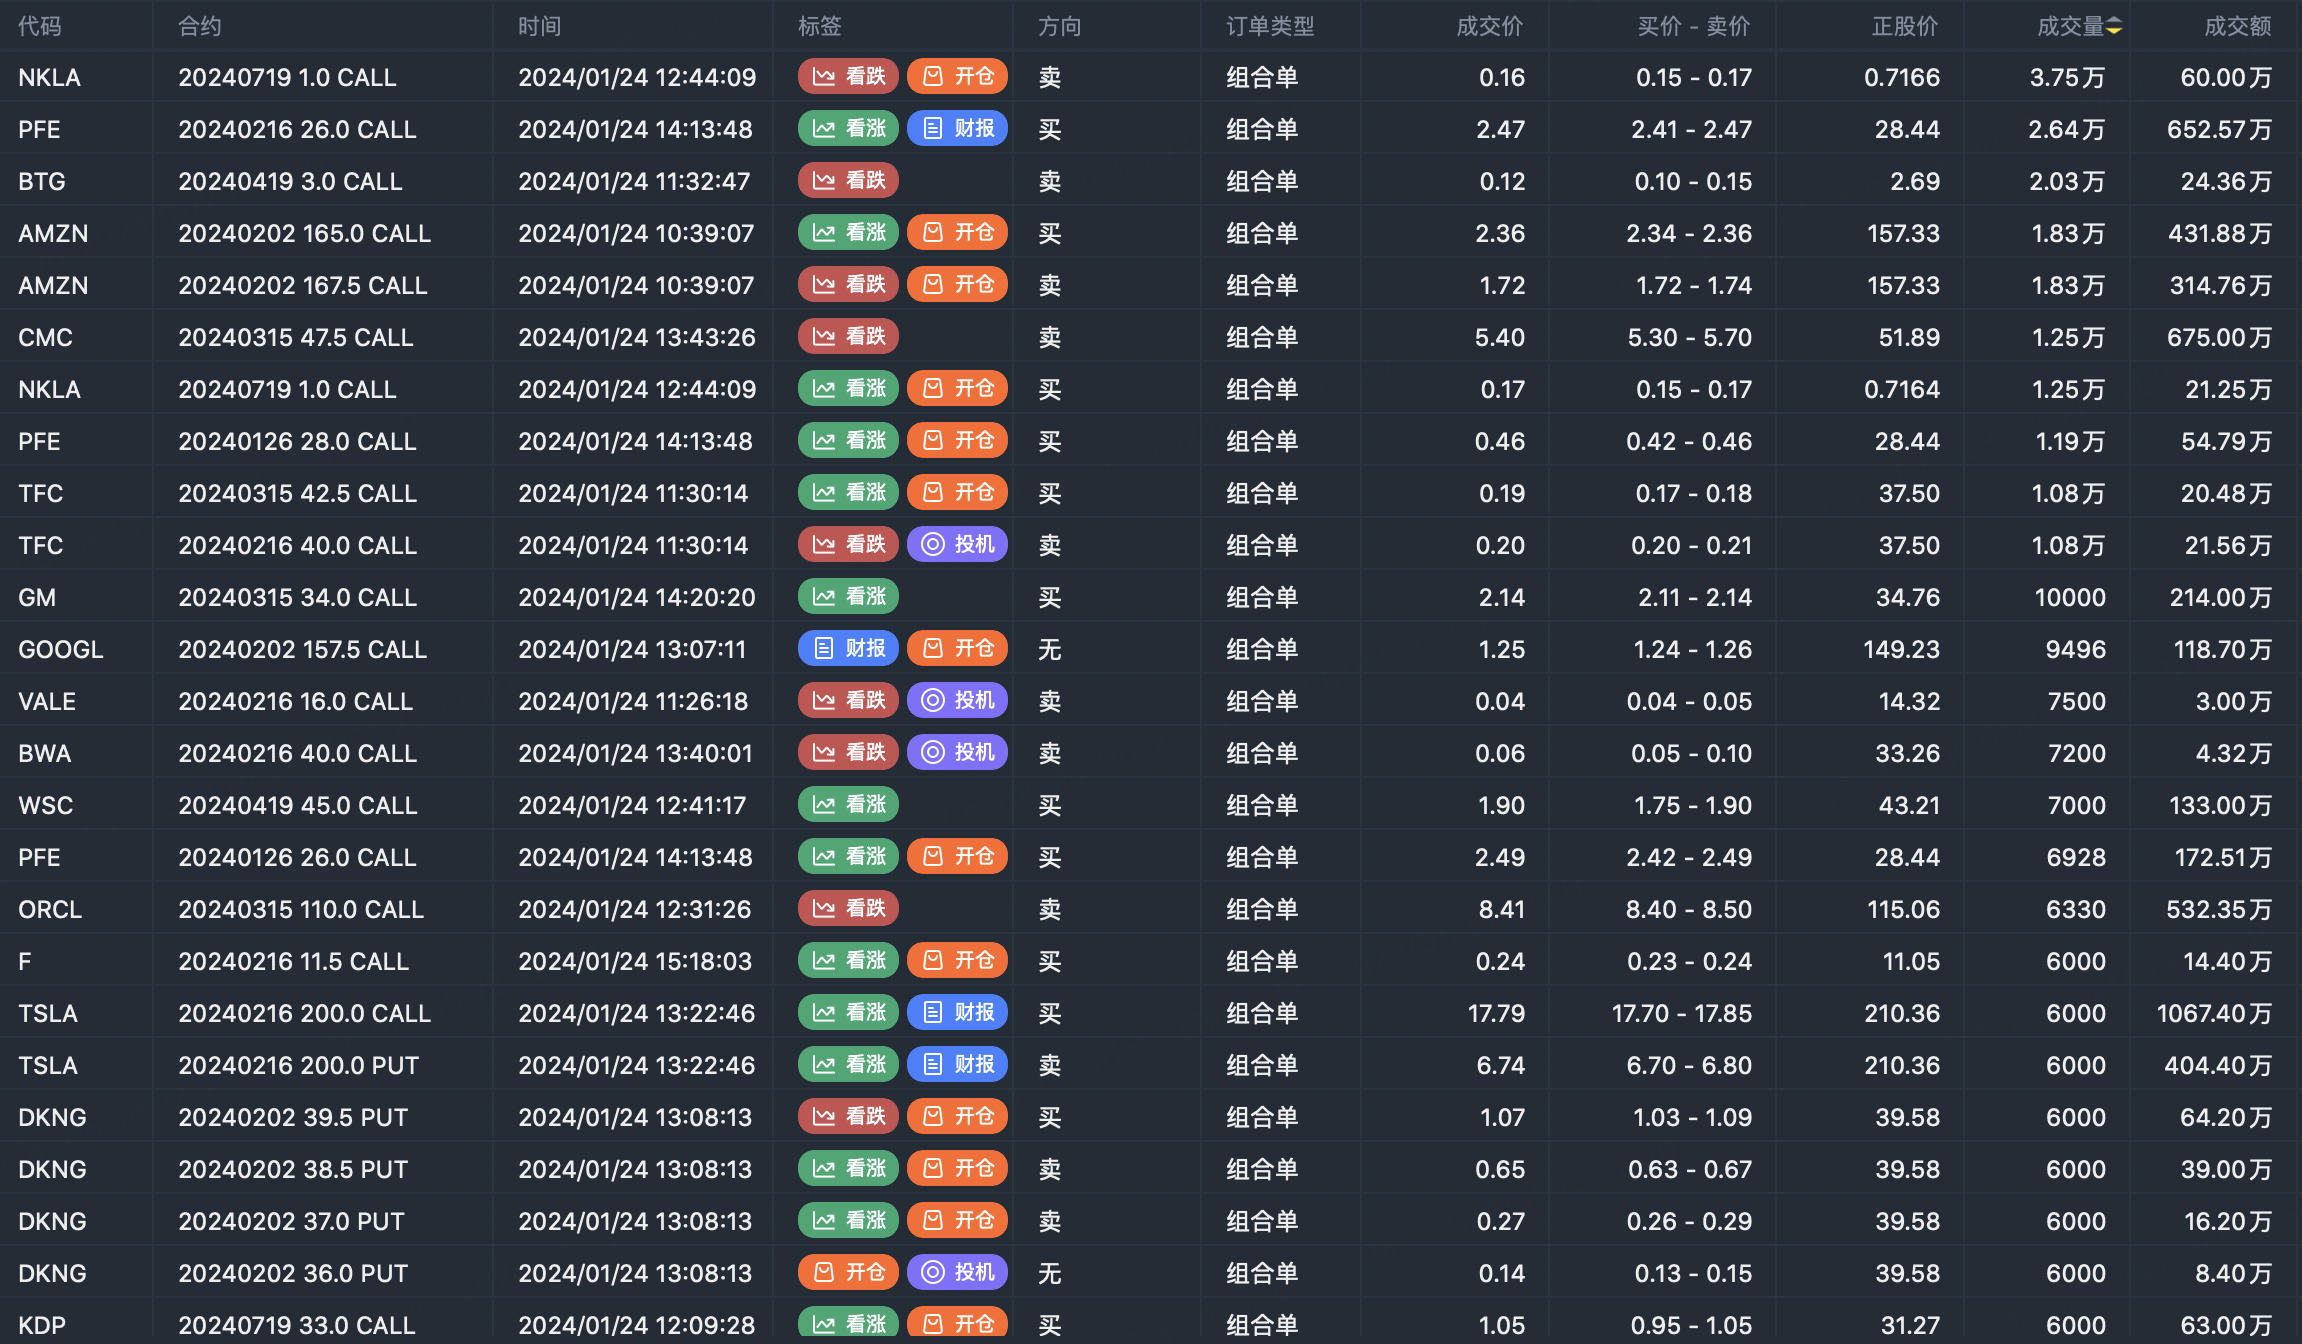Open CMC ticker symbol

tap(45, 337)
